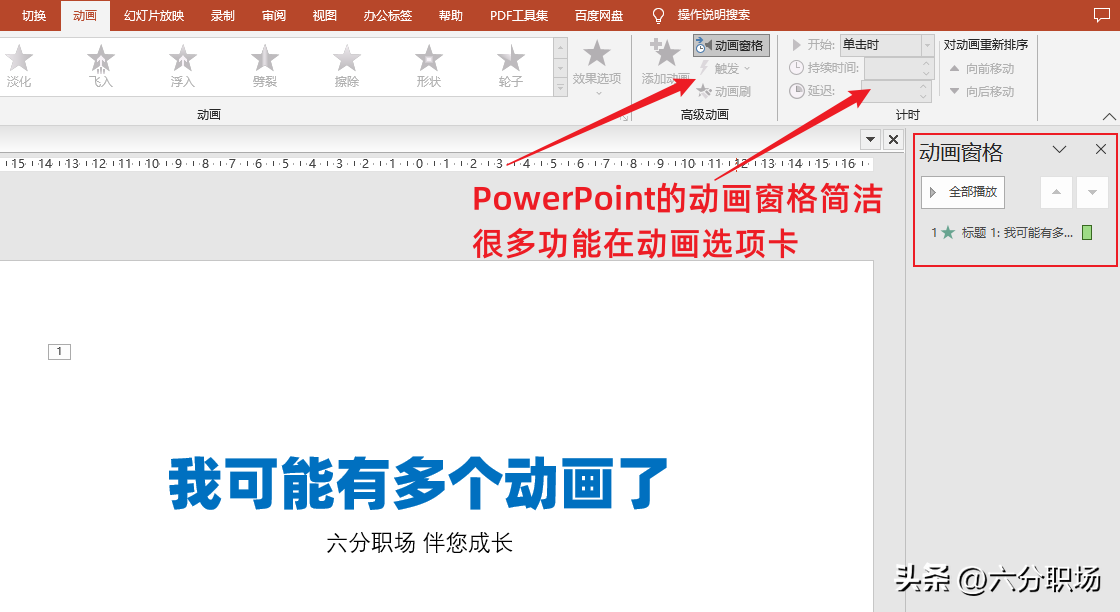Click 向前移动 move earlier
Screen dimensions: 1120x612
[x=982, y=69]
